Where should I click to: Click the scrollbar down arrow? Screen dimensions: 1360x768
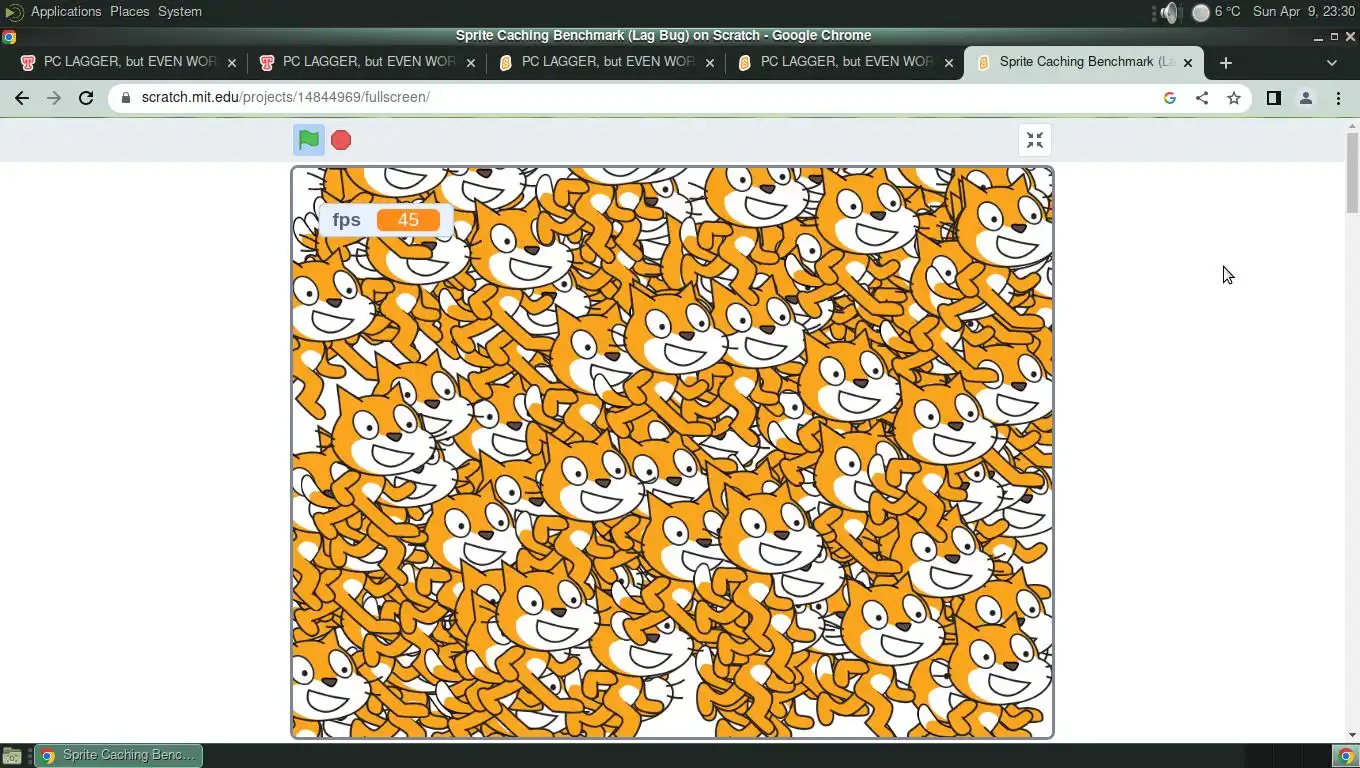(1352, 735)
